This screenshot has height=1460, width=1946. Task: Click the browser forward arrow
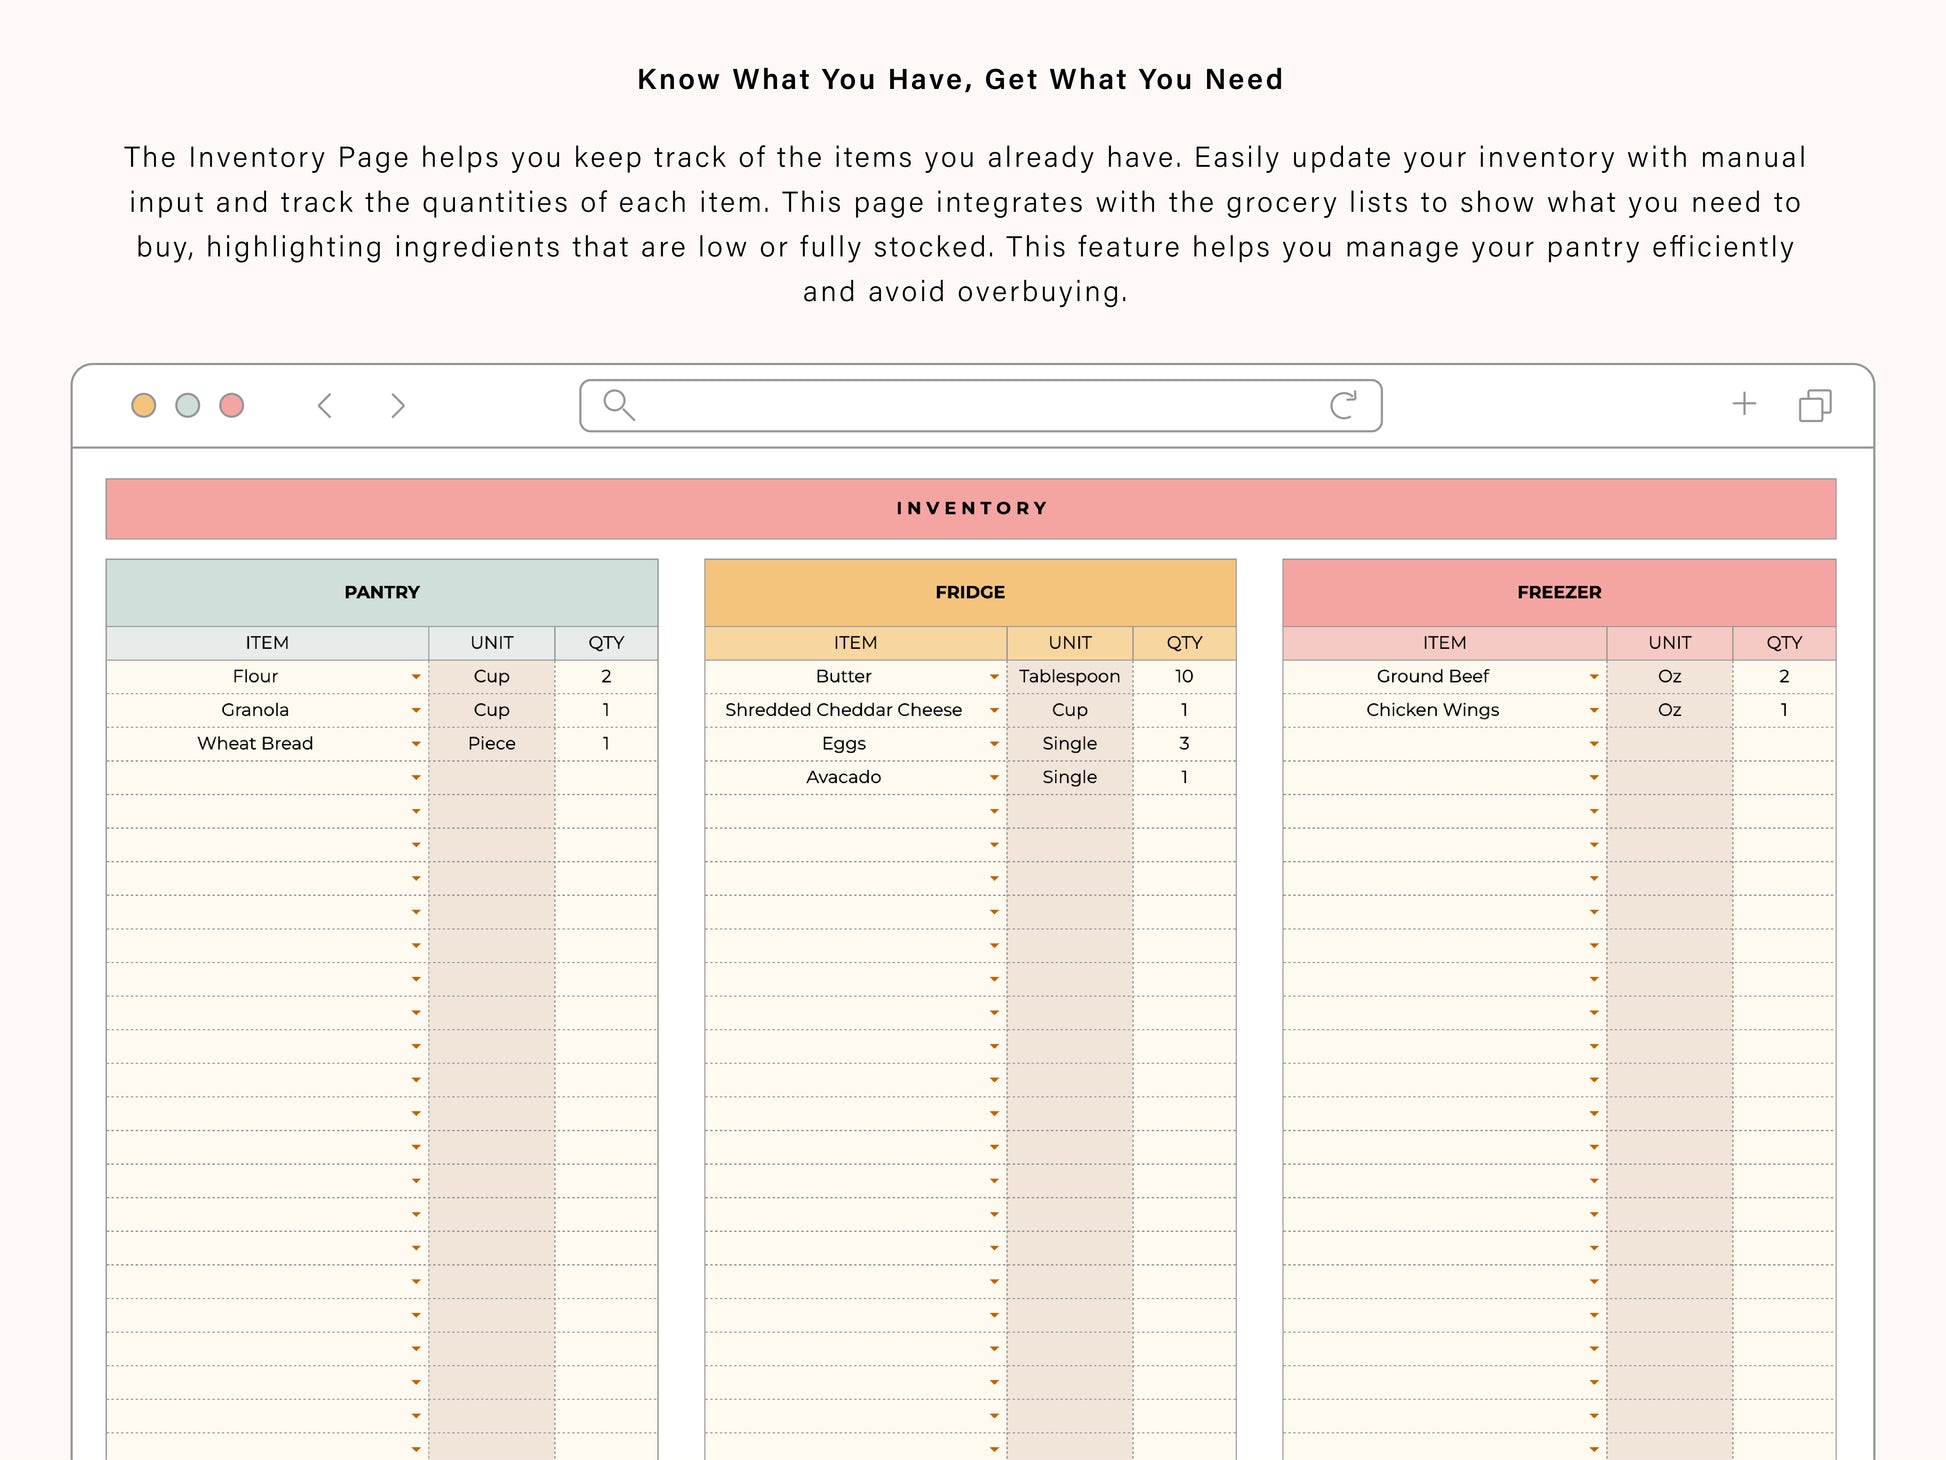tap(398, 405)
